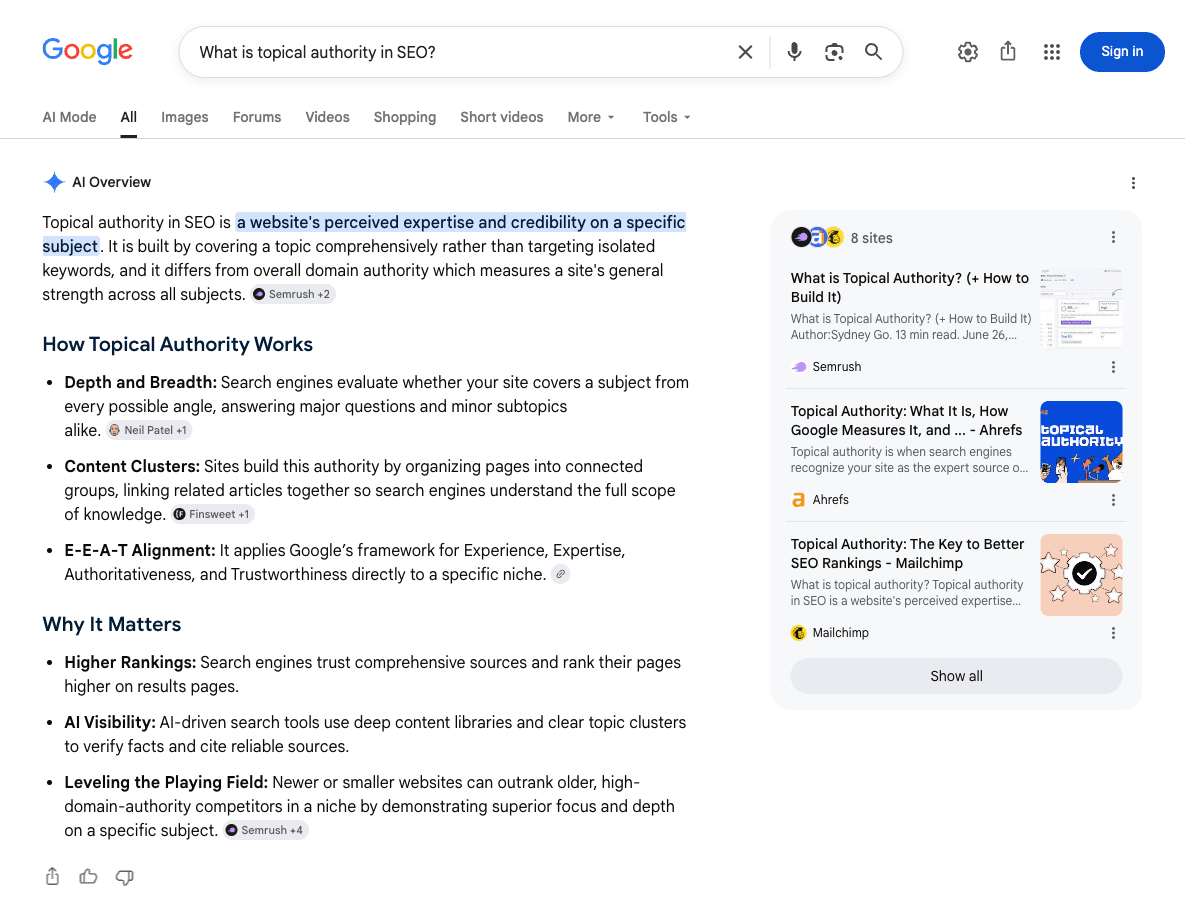Viewport: 1185px width, 905px height.
Task: Clear the search query with X
Action: 745,52
